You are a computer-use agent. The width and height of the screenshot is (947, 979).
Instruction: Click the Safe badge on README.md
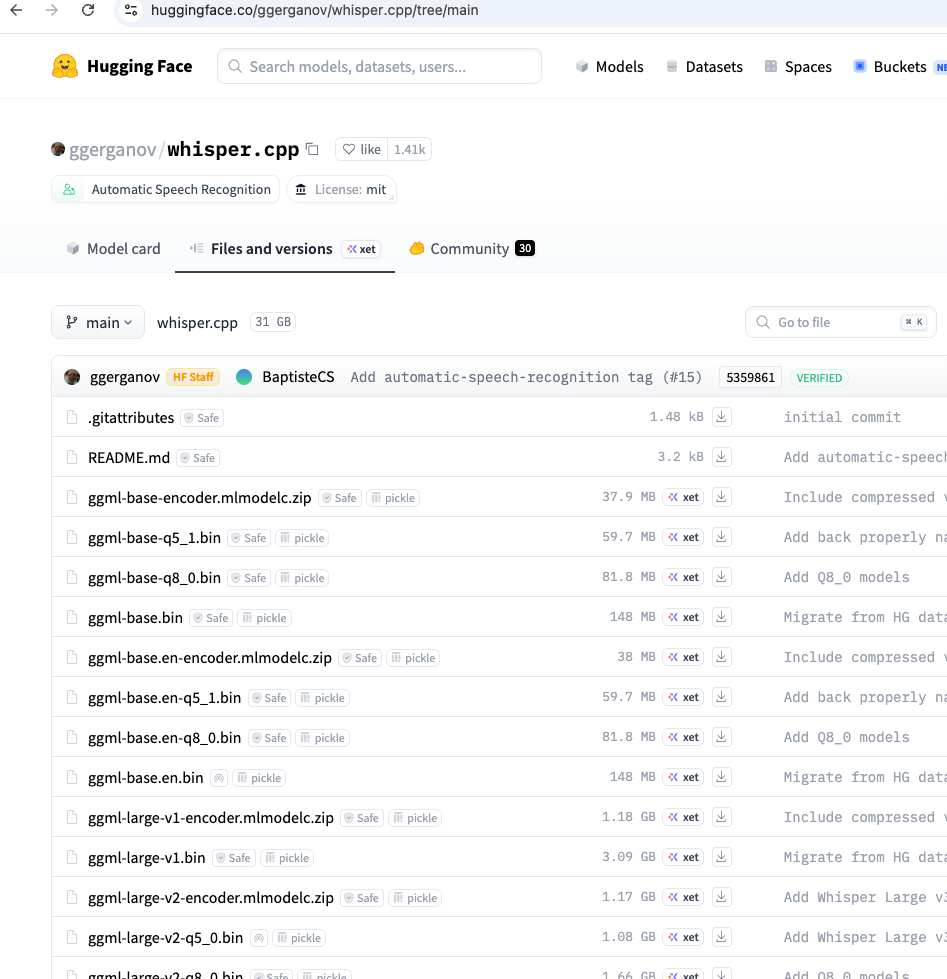click(x=198, y=458)
